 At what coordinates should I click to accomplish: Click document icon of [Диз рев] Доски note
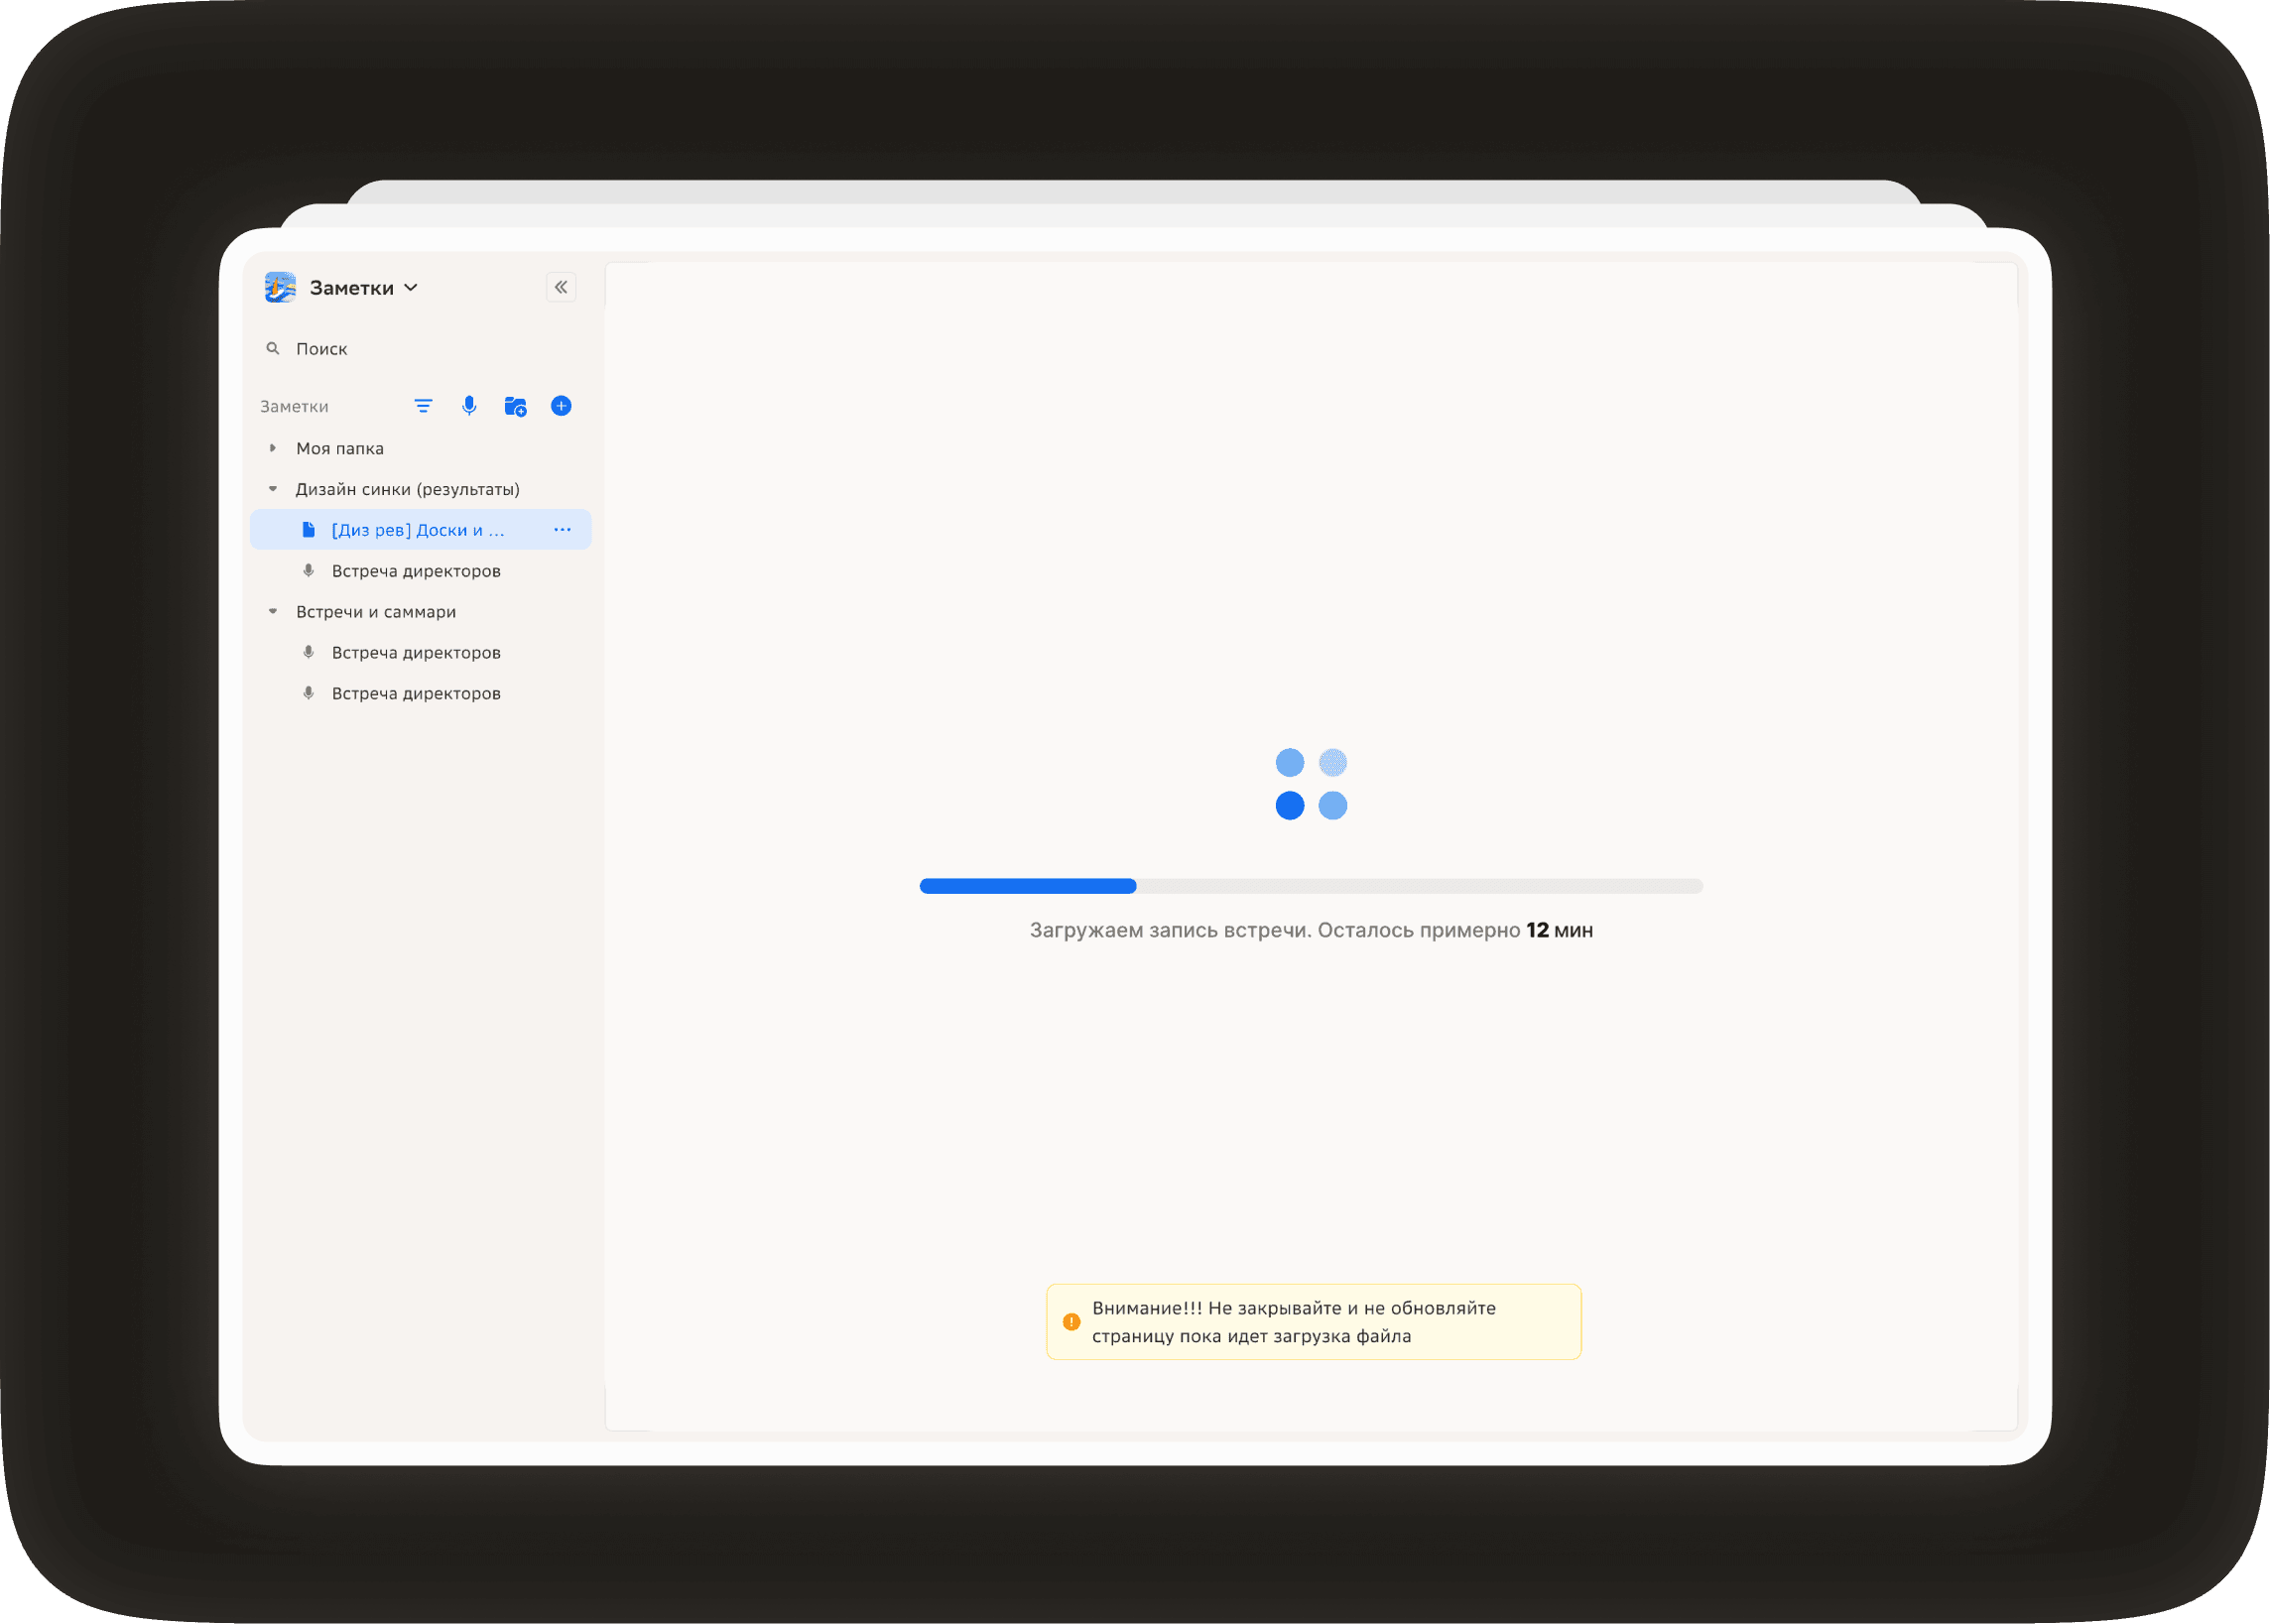[x=309, y=530]
